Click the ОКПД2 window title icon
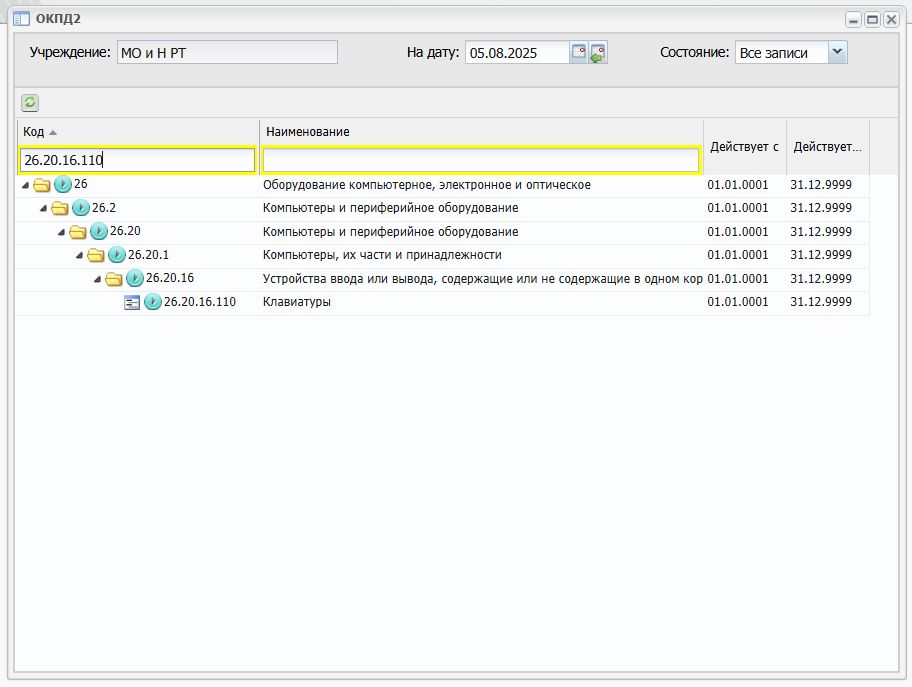 [x=22, y=19]
